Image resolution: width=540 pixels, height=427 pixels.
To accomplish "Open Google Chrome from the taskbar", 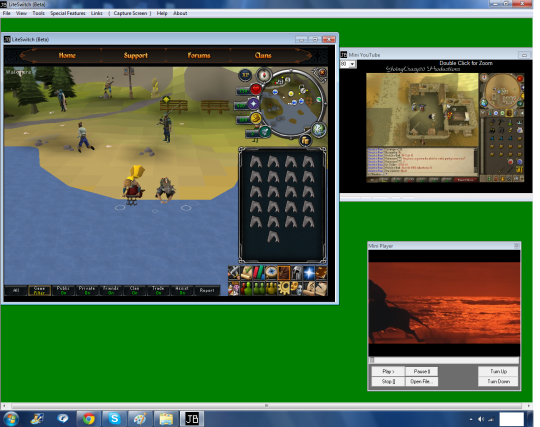I will click(x=89, y=419).
